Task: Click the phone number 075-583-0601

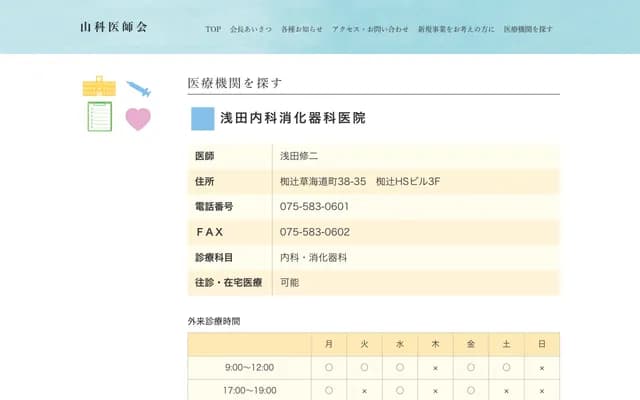Action: pos(314,207)
